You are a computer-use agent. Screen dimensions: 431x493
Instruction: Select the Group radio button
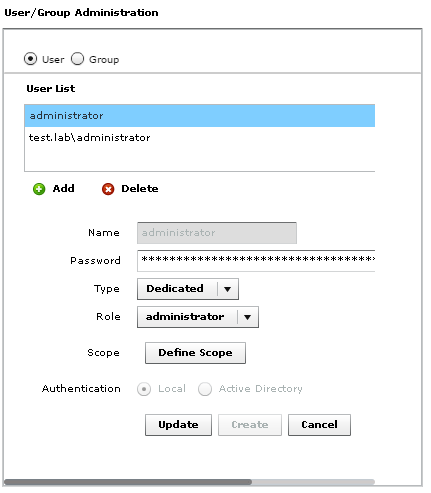(x=77, y=59)
